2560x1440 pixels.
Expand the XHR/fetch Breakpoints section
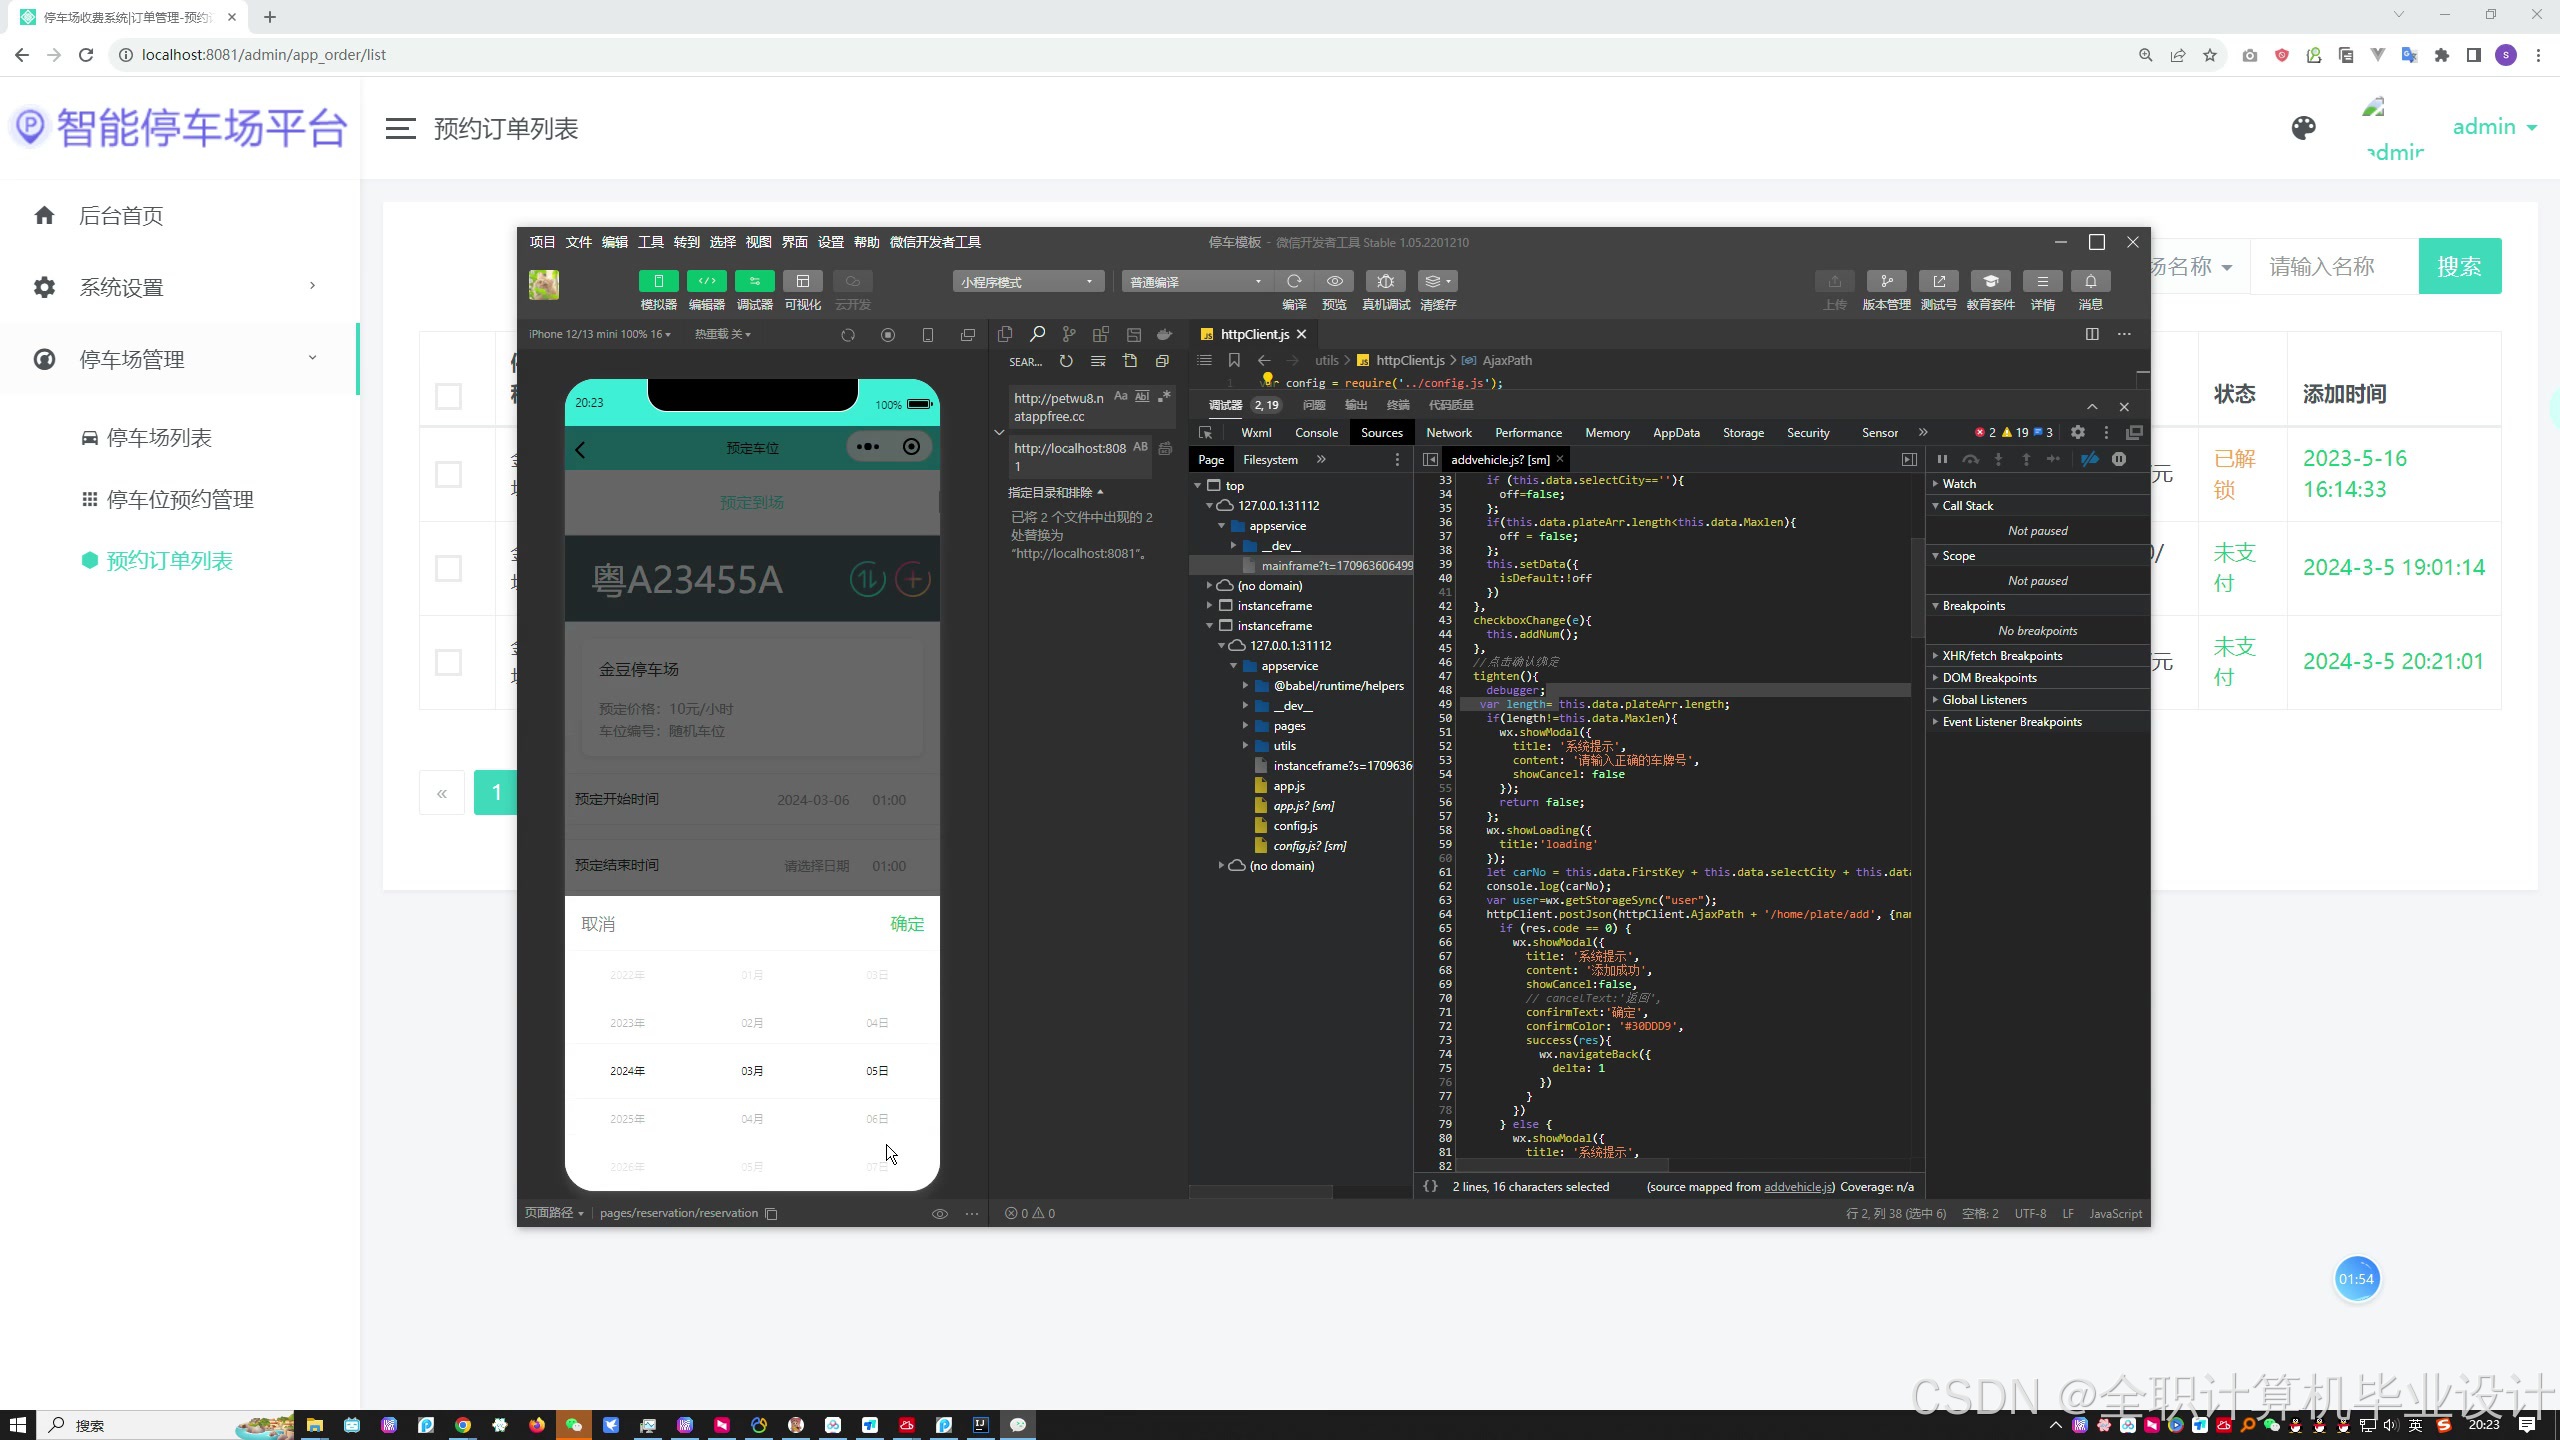click(2002, 656)
